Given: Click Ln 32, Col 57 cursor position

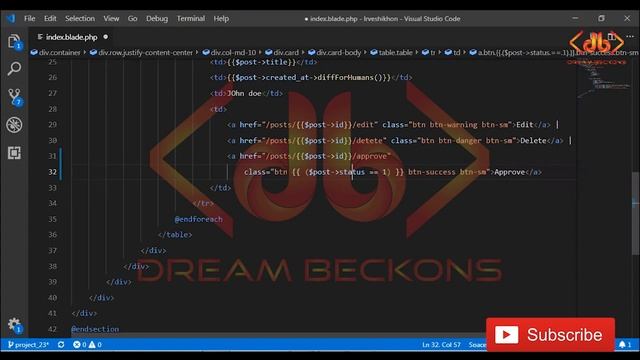Looking at the screenshot, I should coord(441,345).
